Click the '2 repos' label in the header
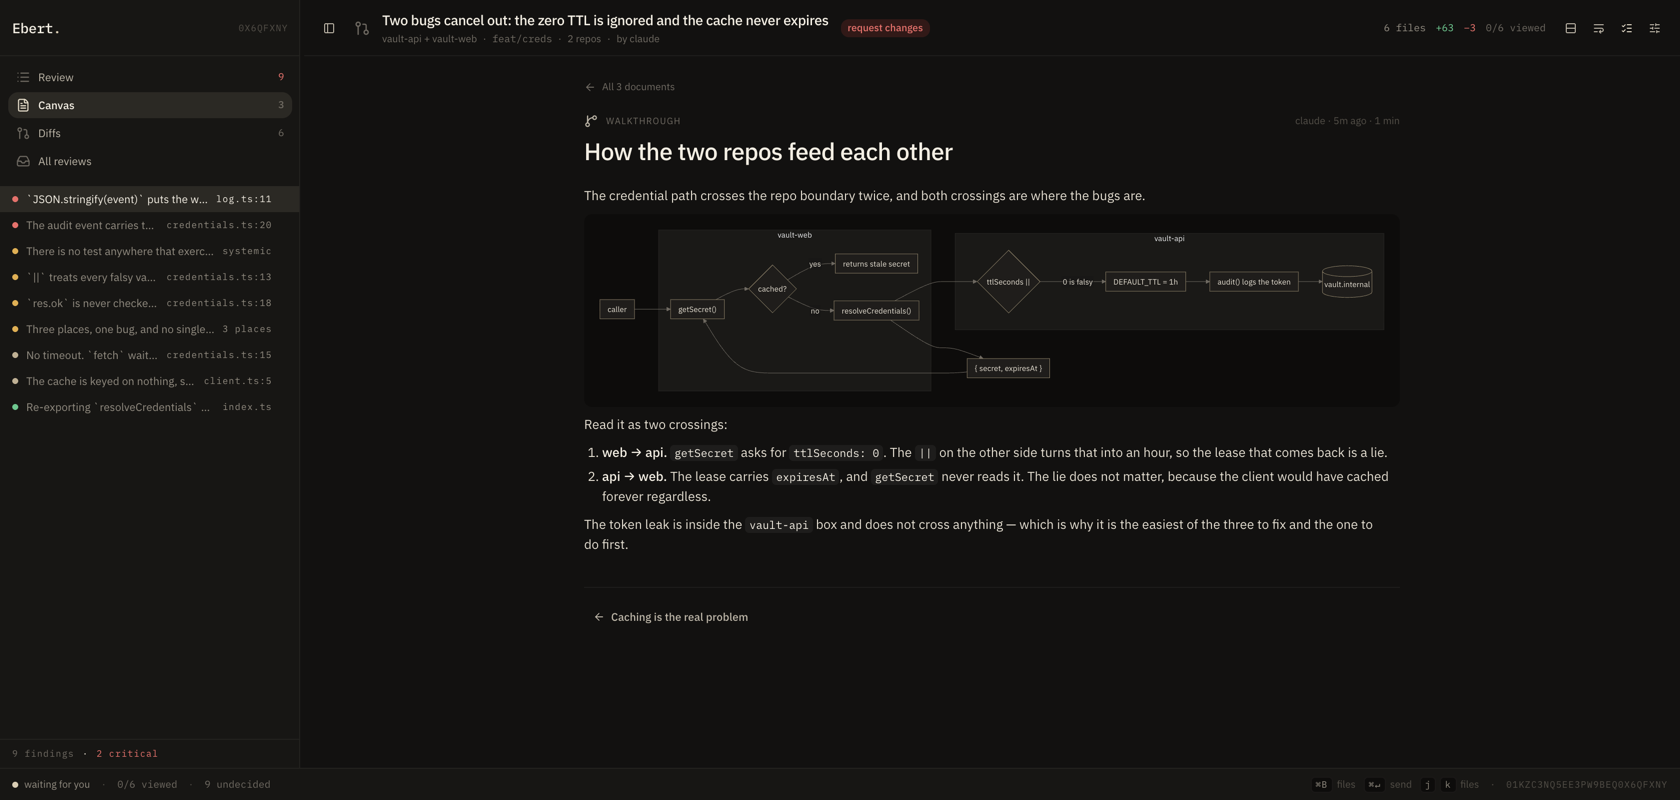 (x=584, y=39)
